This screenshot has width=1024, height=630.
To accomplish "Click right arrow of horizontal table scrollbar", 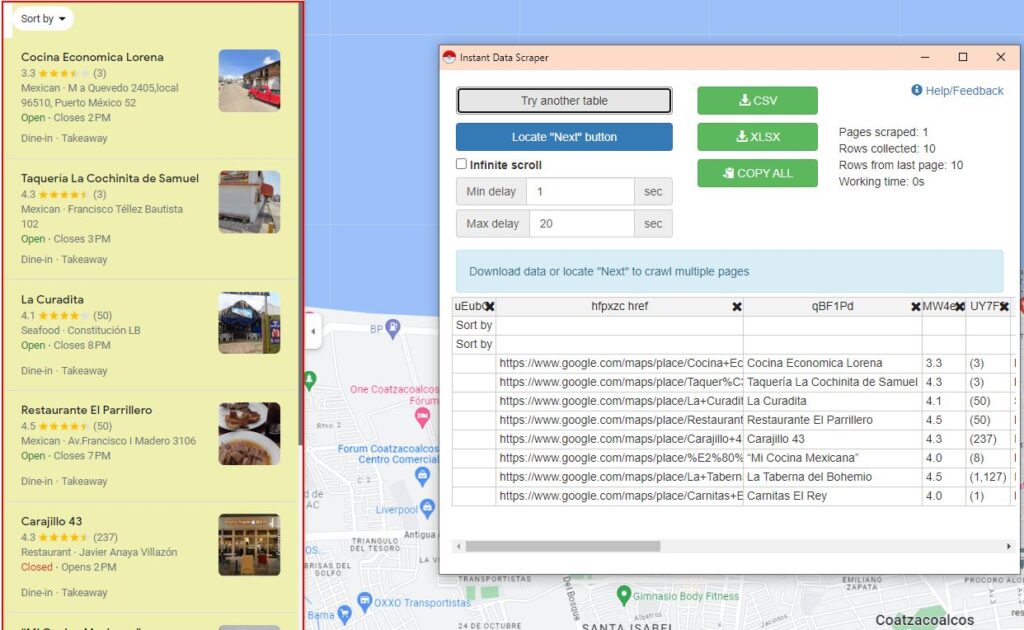I will click(x=1008, y=546).
